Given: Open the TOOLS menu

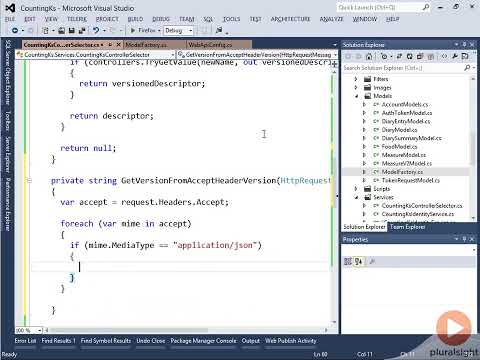Looking at the screenshot, I should click(231, 19).
